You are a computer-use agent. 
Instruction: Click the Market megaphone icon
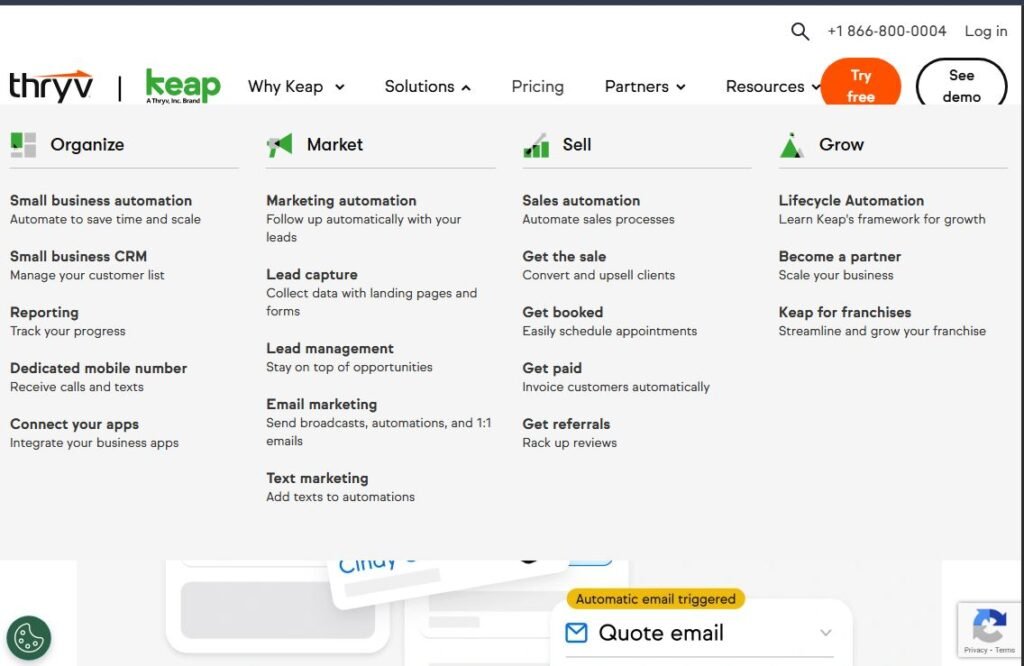tap(279, 145)
